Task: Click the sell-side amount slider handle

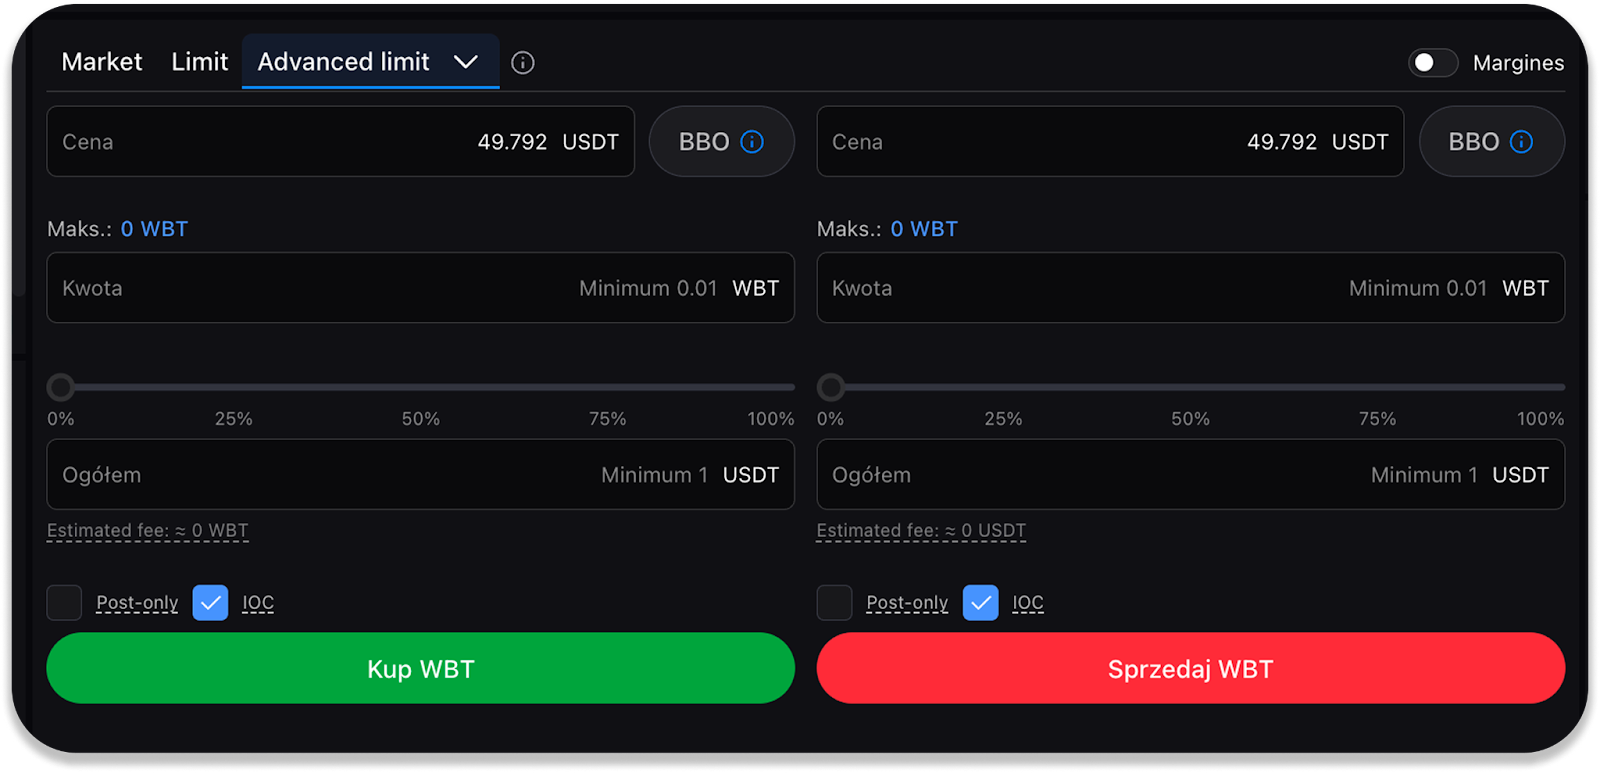Action: click(x=831, y=387)
